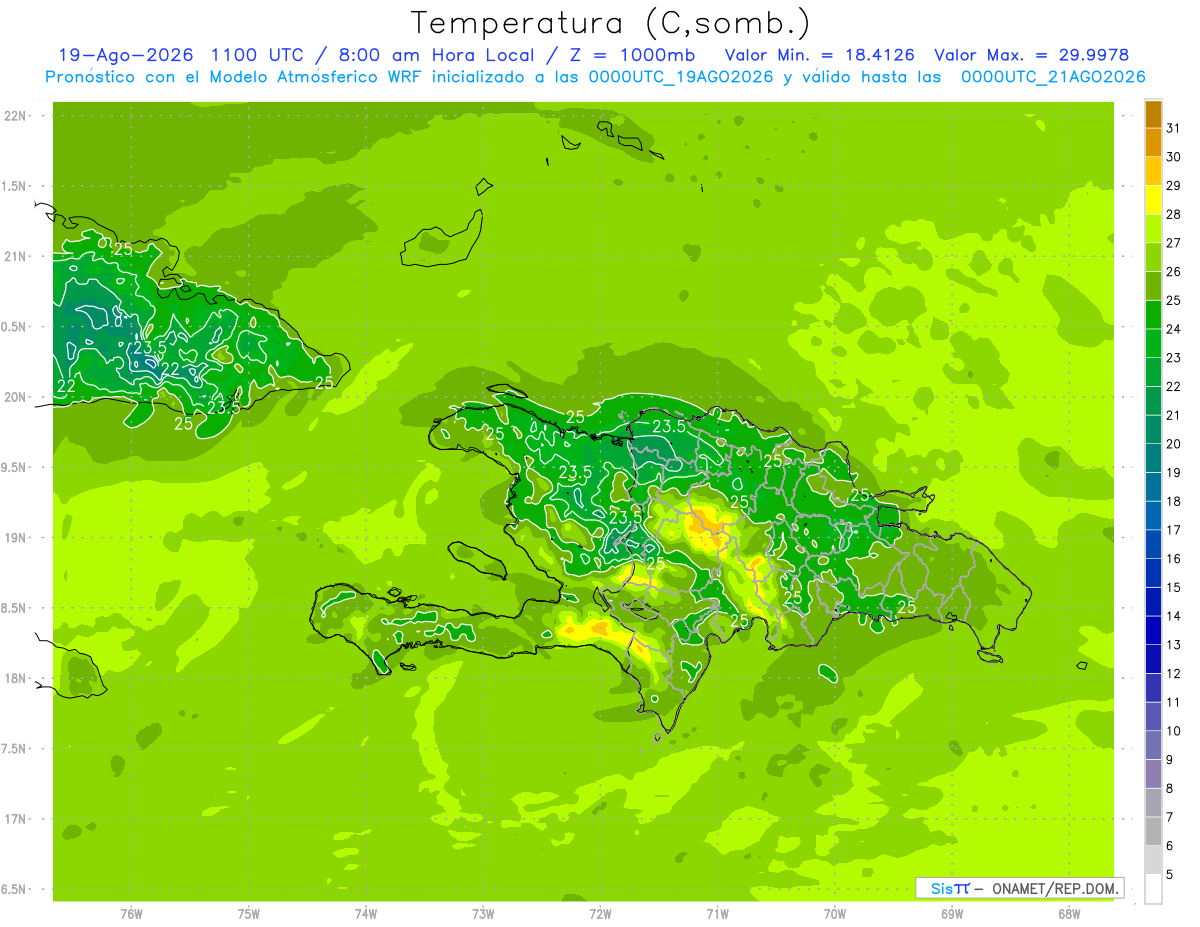This screenshot has height=927, width=1200.
Task: Click '8:00 am Hora Local' text
Action: 439,55
